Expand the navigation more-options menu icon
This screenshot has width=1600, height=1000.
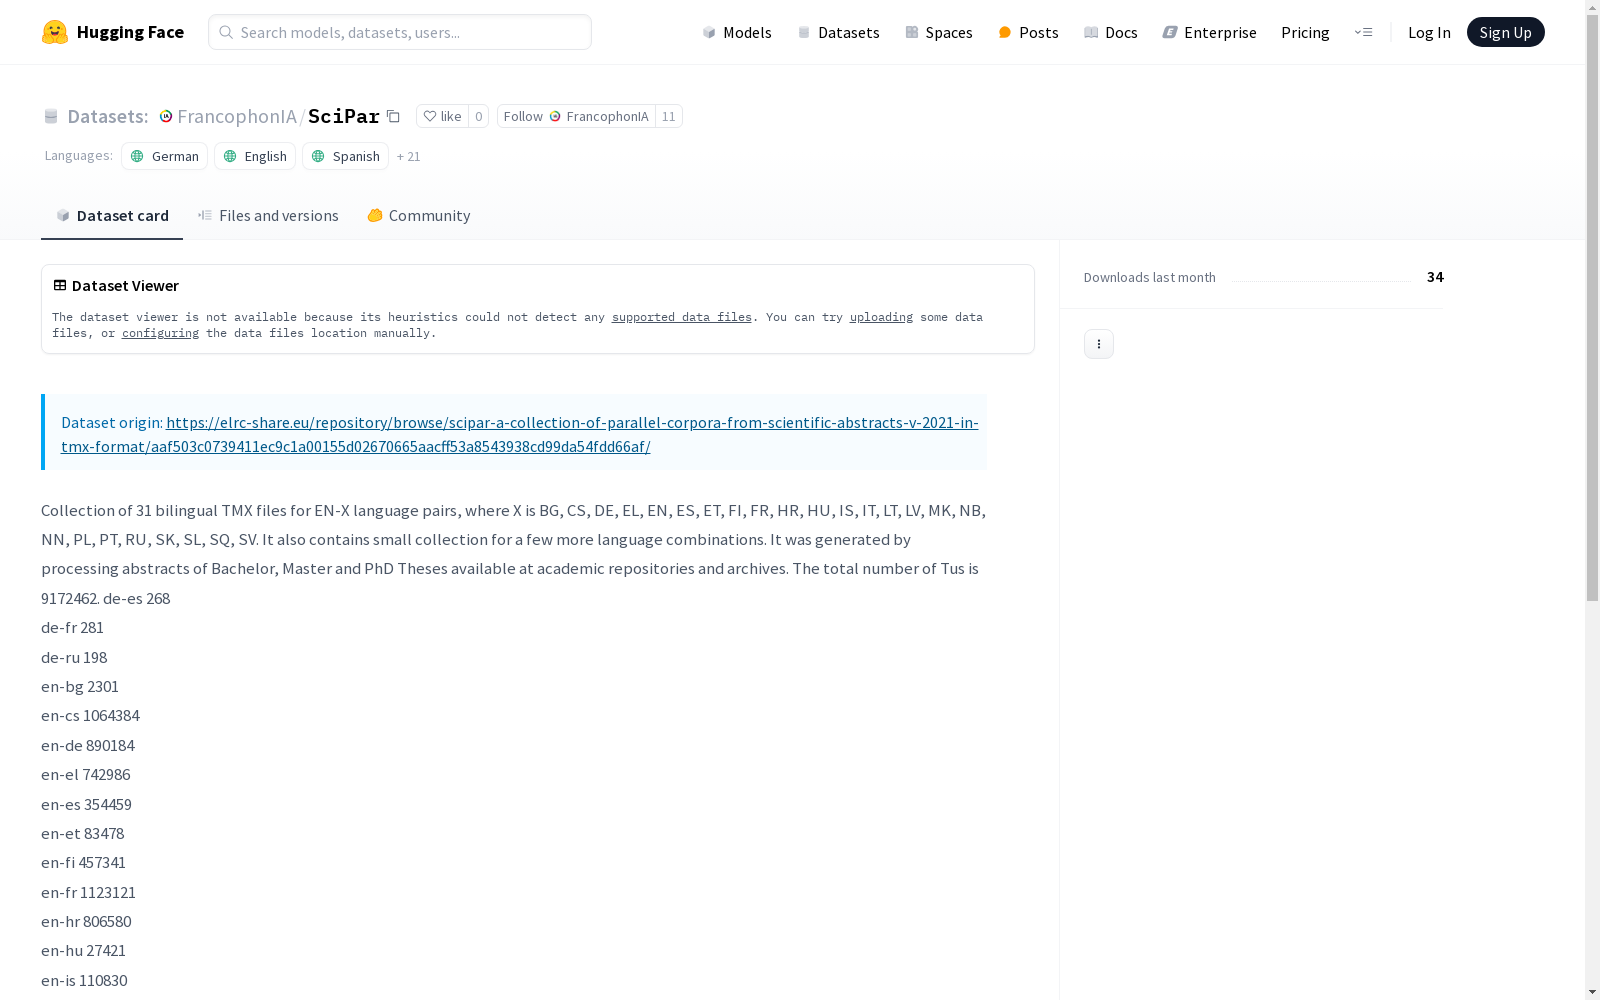tap(1363, 32)
